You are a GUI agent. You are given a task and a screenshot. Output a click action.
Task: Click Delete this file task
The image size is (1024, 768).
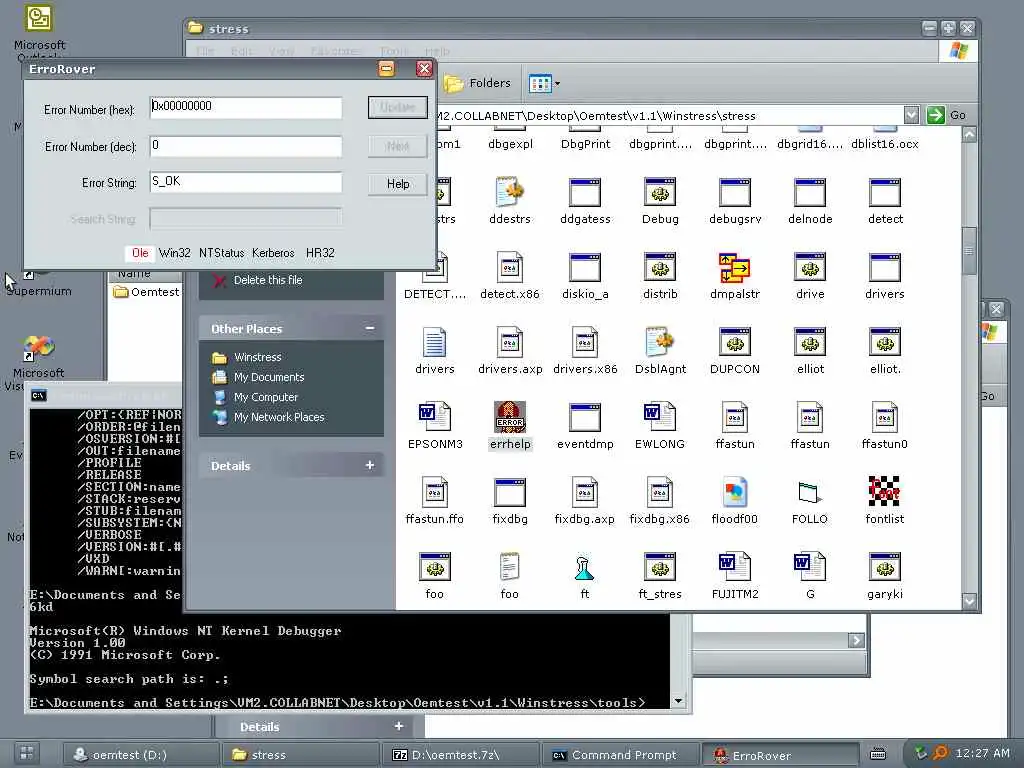point(268,280)
